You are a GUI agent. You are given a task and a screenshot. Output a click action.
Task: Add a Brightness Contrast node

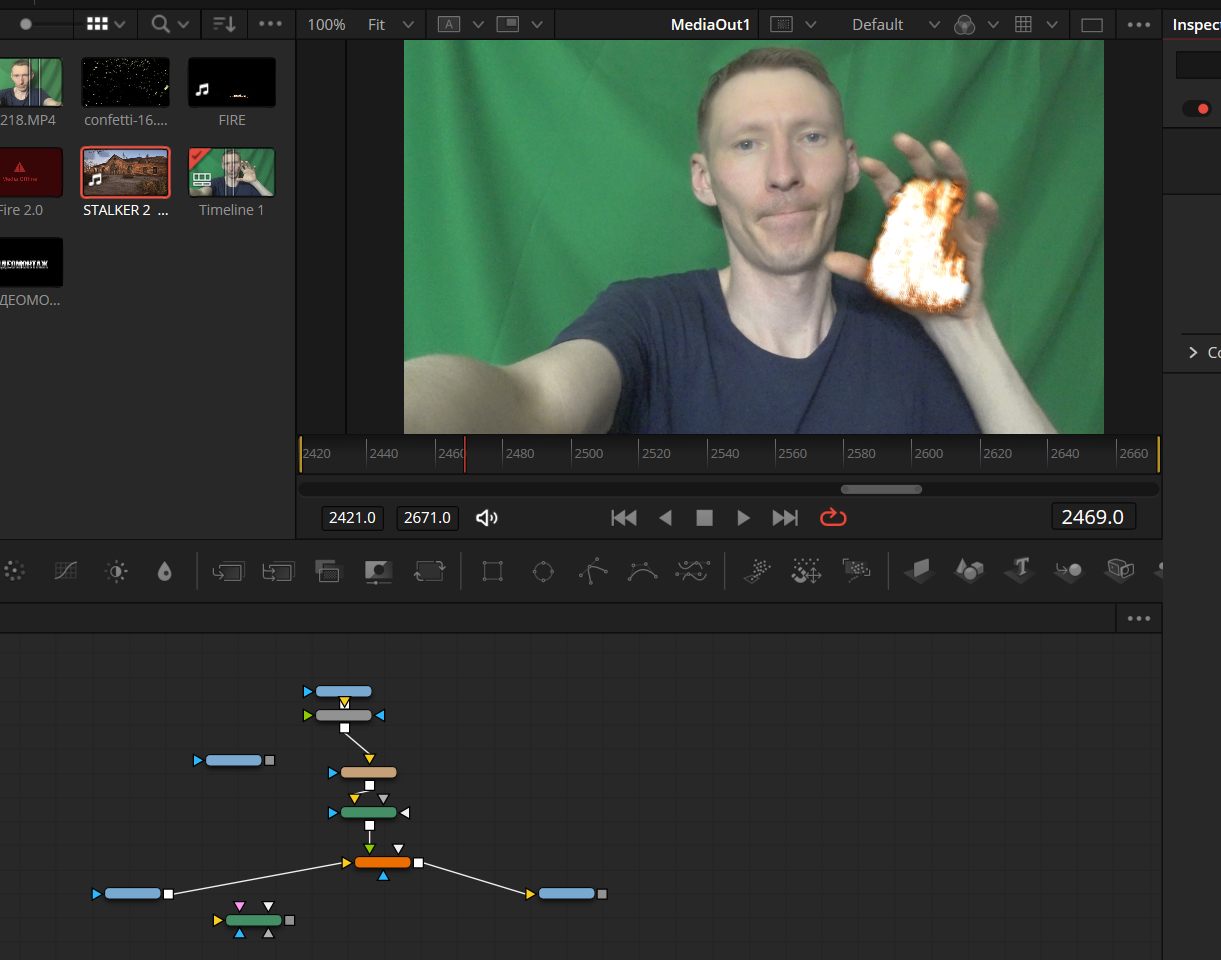[117, 571]
